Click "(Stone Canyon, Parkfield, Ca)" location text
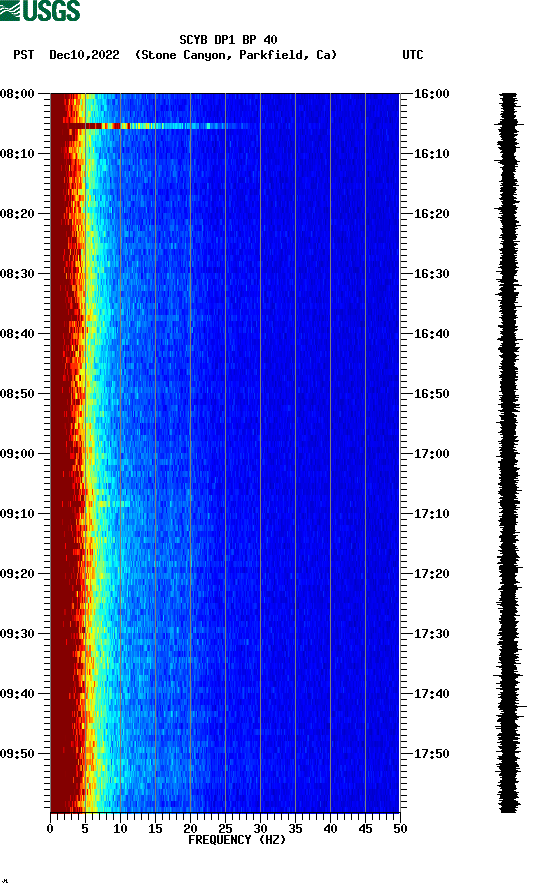The image size is (552, 892). coord(236,55)
